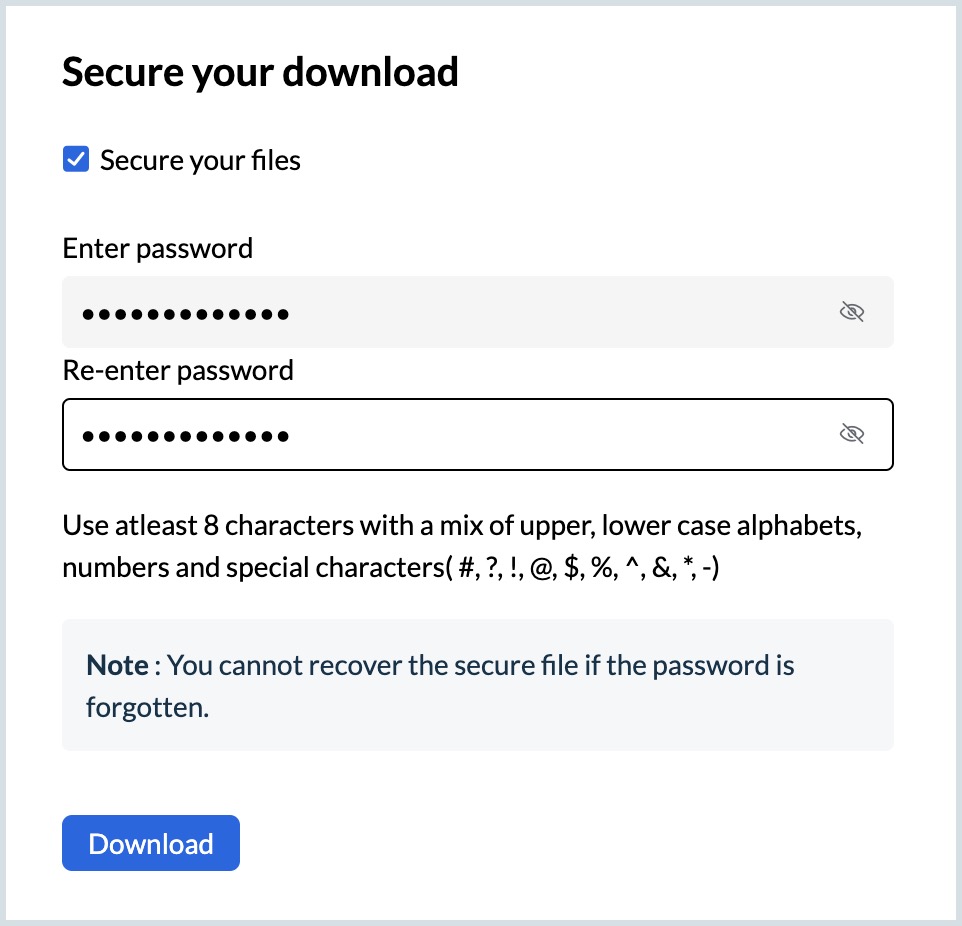Uncheck the Secure your files checkbox
This screenshot has width=962, height=926.
pos(76,160)
